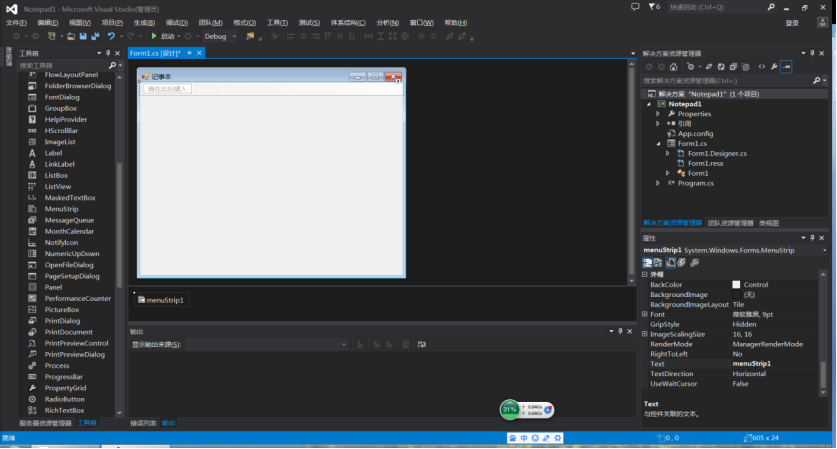Viewport: 837px width, 449px height.
Task: Expand the Font property row
Action: 645,314
